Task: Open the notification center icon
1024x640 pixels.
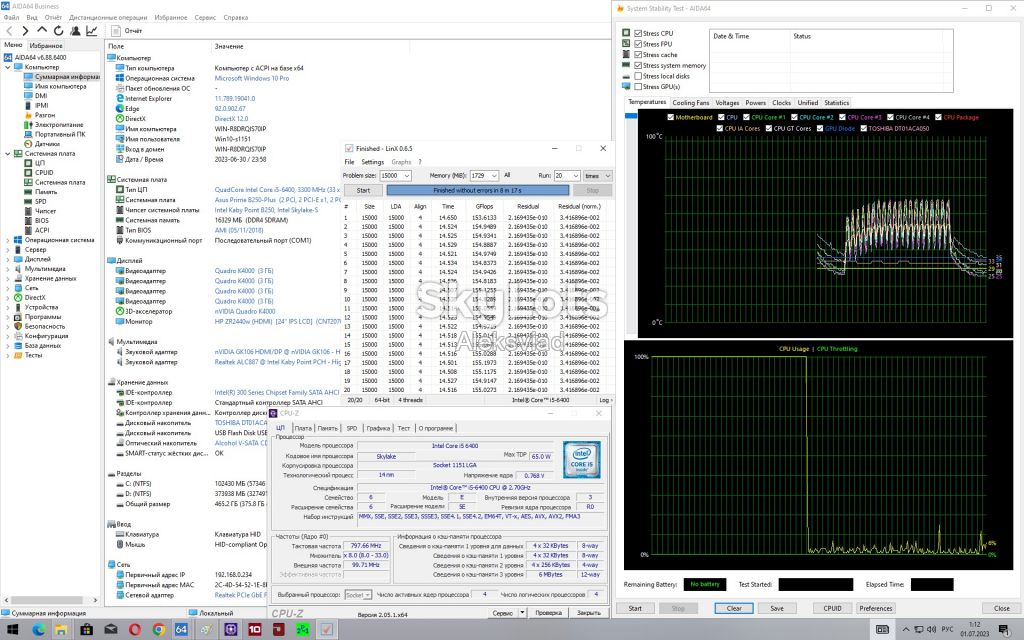Action: pyautogui.click(x=1003, y=629)
